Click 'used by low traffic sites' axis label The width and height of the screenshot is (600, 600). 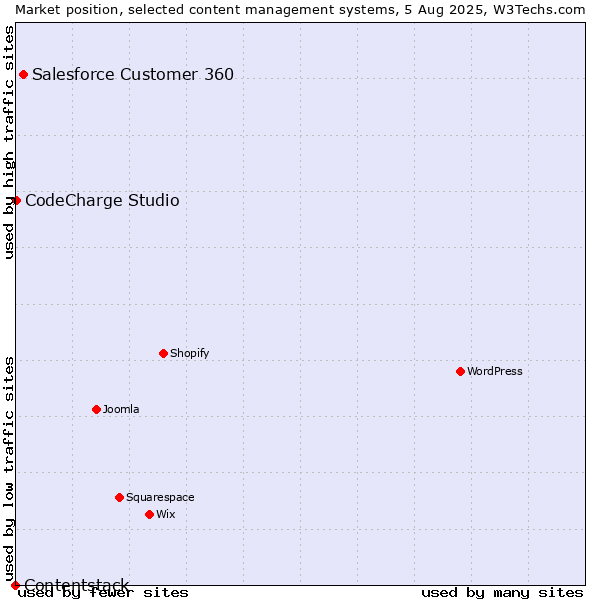pos(8,469)
